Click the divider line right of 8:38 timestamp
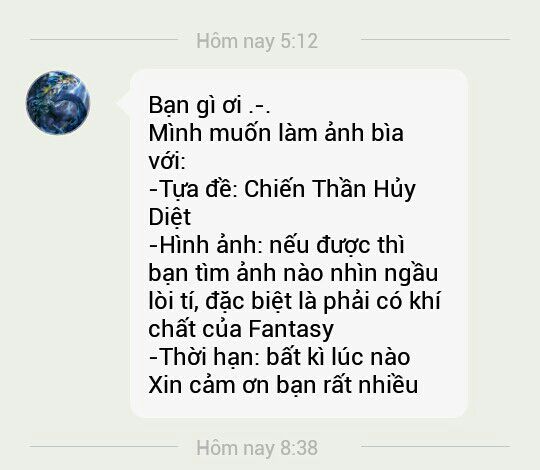 tap(435, 447)
